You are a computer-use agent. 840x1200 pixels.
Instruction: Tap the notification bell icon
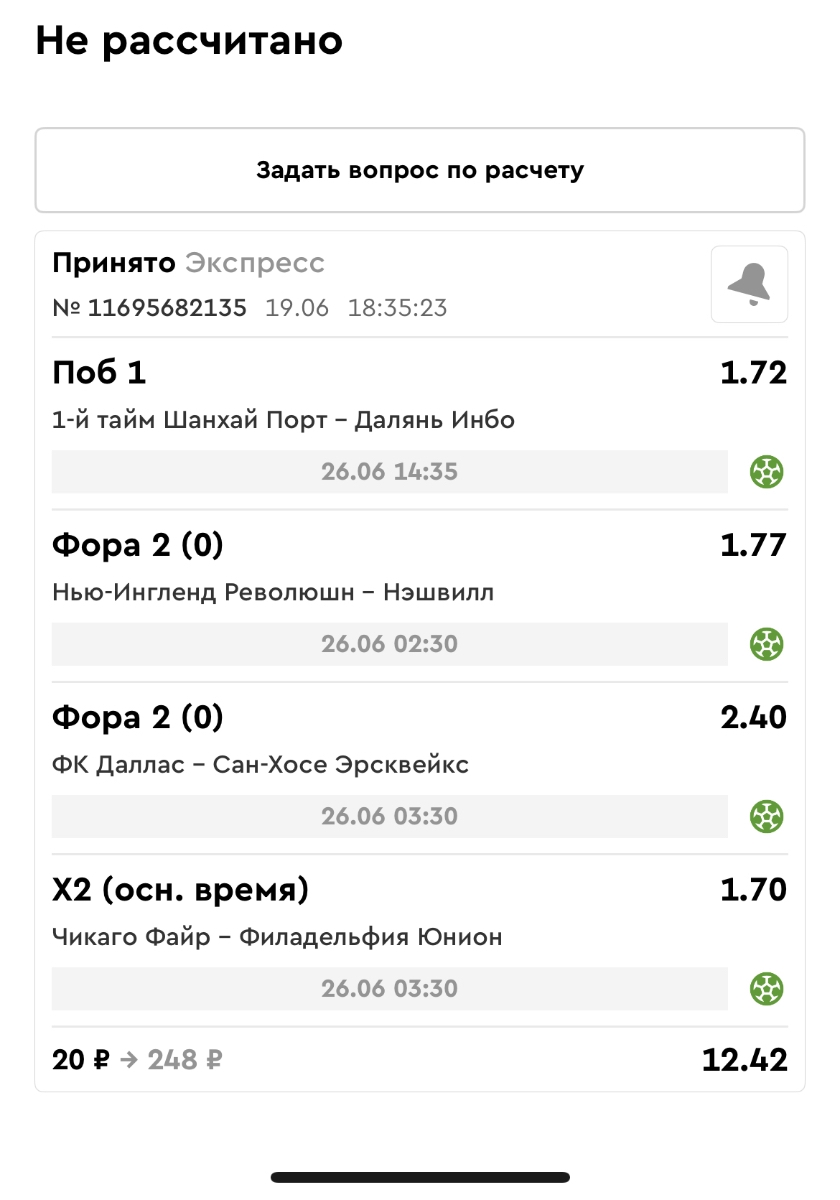(749, 285)
